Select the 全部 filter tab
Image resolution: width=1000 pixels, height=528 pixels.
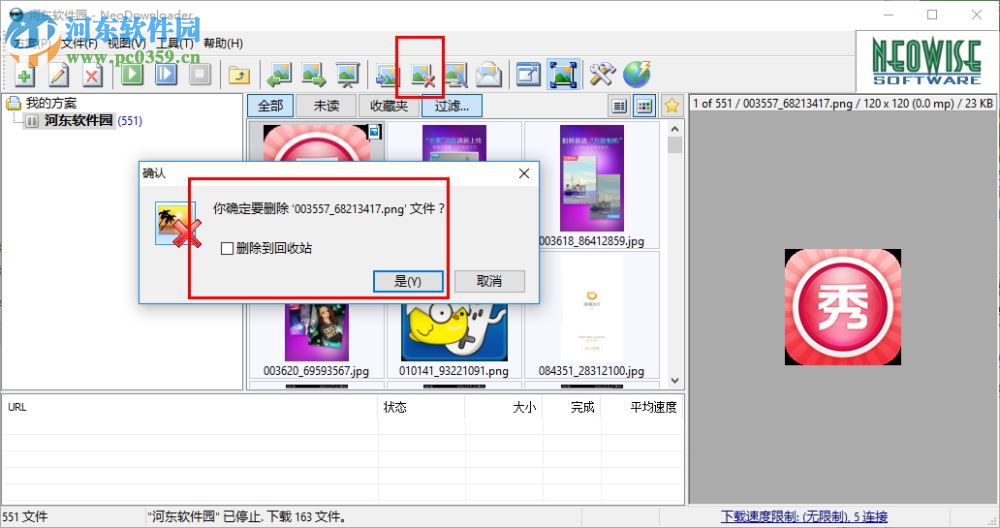point(270,106)
